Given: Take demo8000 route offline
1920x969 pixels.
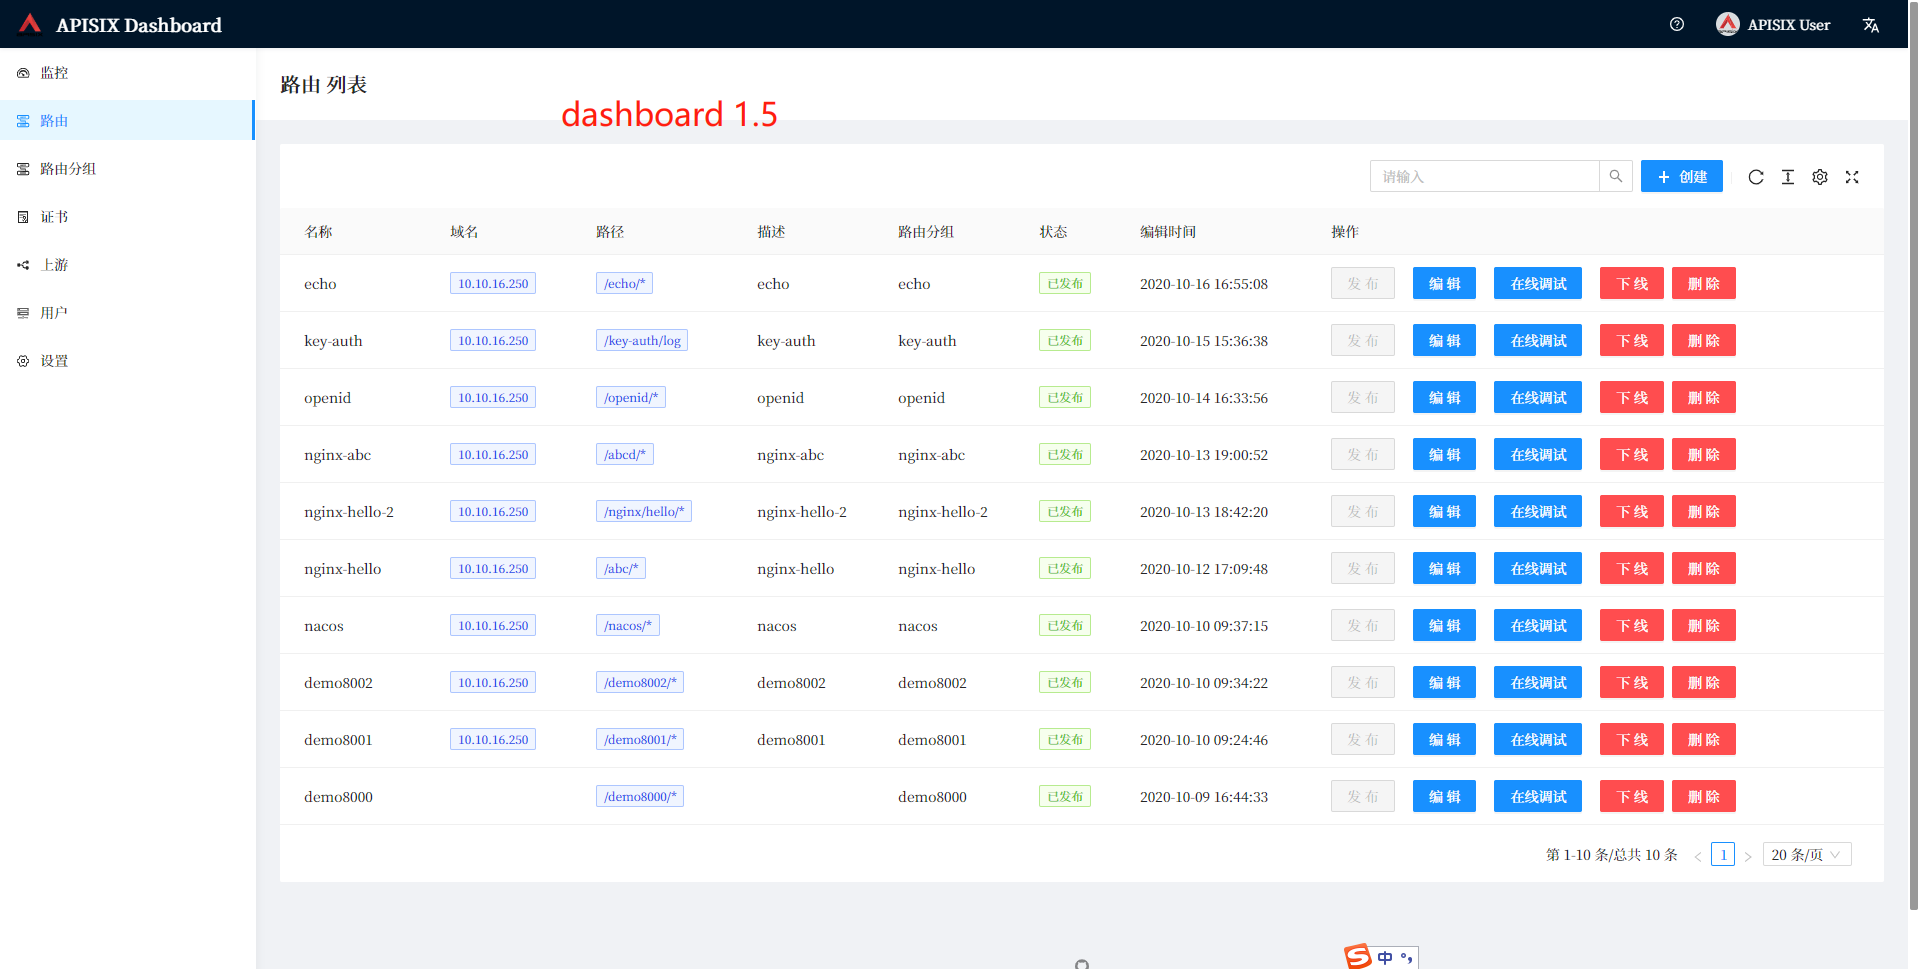Looking at the screenshot, I should point(1632,796).
